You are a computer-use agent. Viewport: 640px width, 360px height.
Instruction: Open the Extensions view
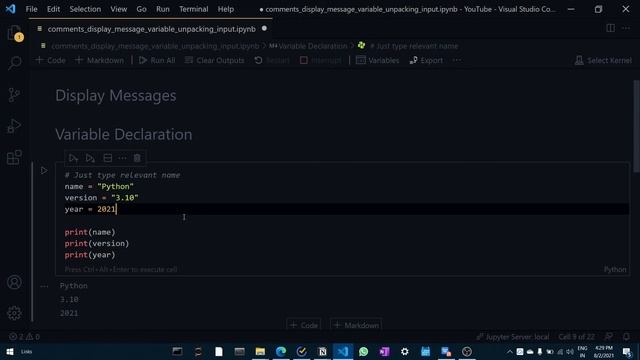[x=14, y=157]
